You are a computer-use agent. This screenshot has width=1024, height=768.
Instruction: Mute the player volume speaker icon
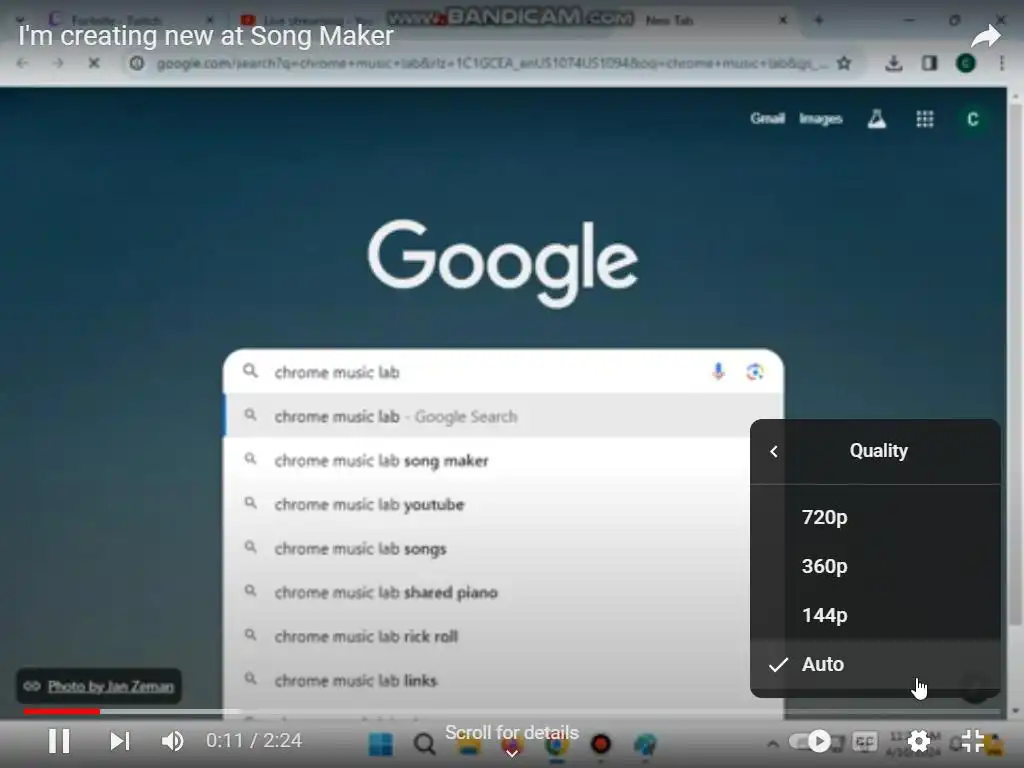(x=172, y=741)
